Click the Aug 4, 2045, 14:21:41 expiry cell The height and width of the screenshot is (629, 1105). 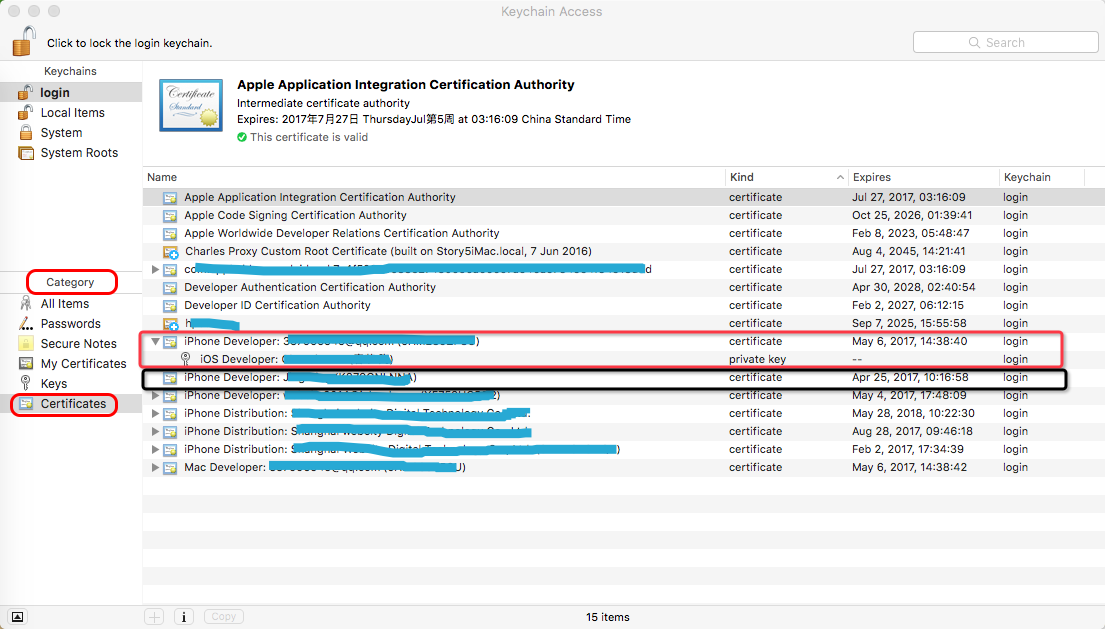908,251
